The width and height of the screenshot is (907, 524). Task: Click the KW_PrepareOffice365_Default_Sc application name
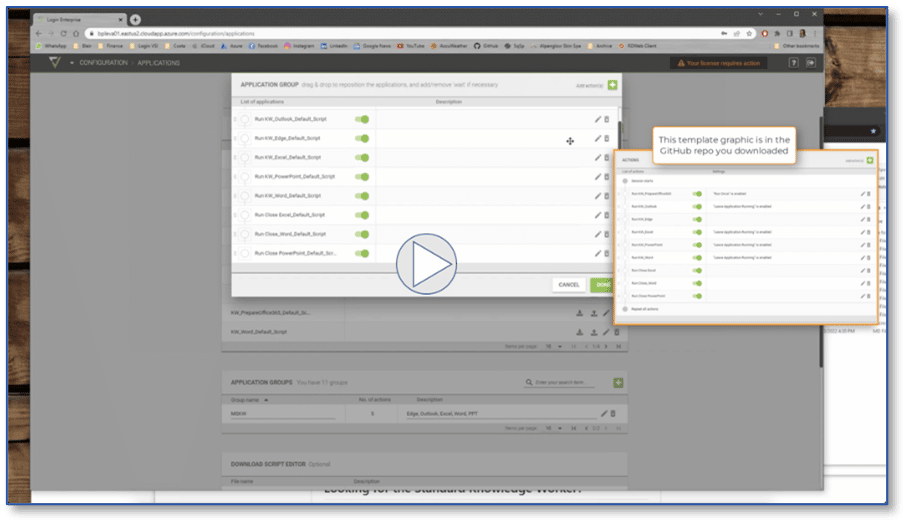270,313
